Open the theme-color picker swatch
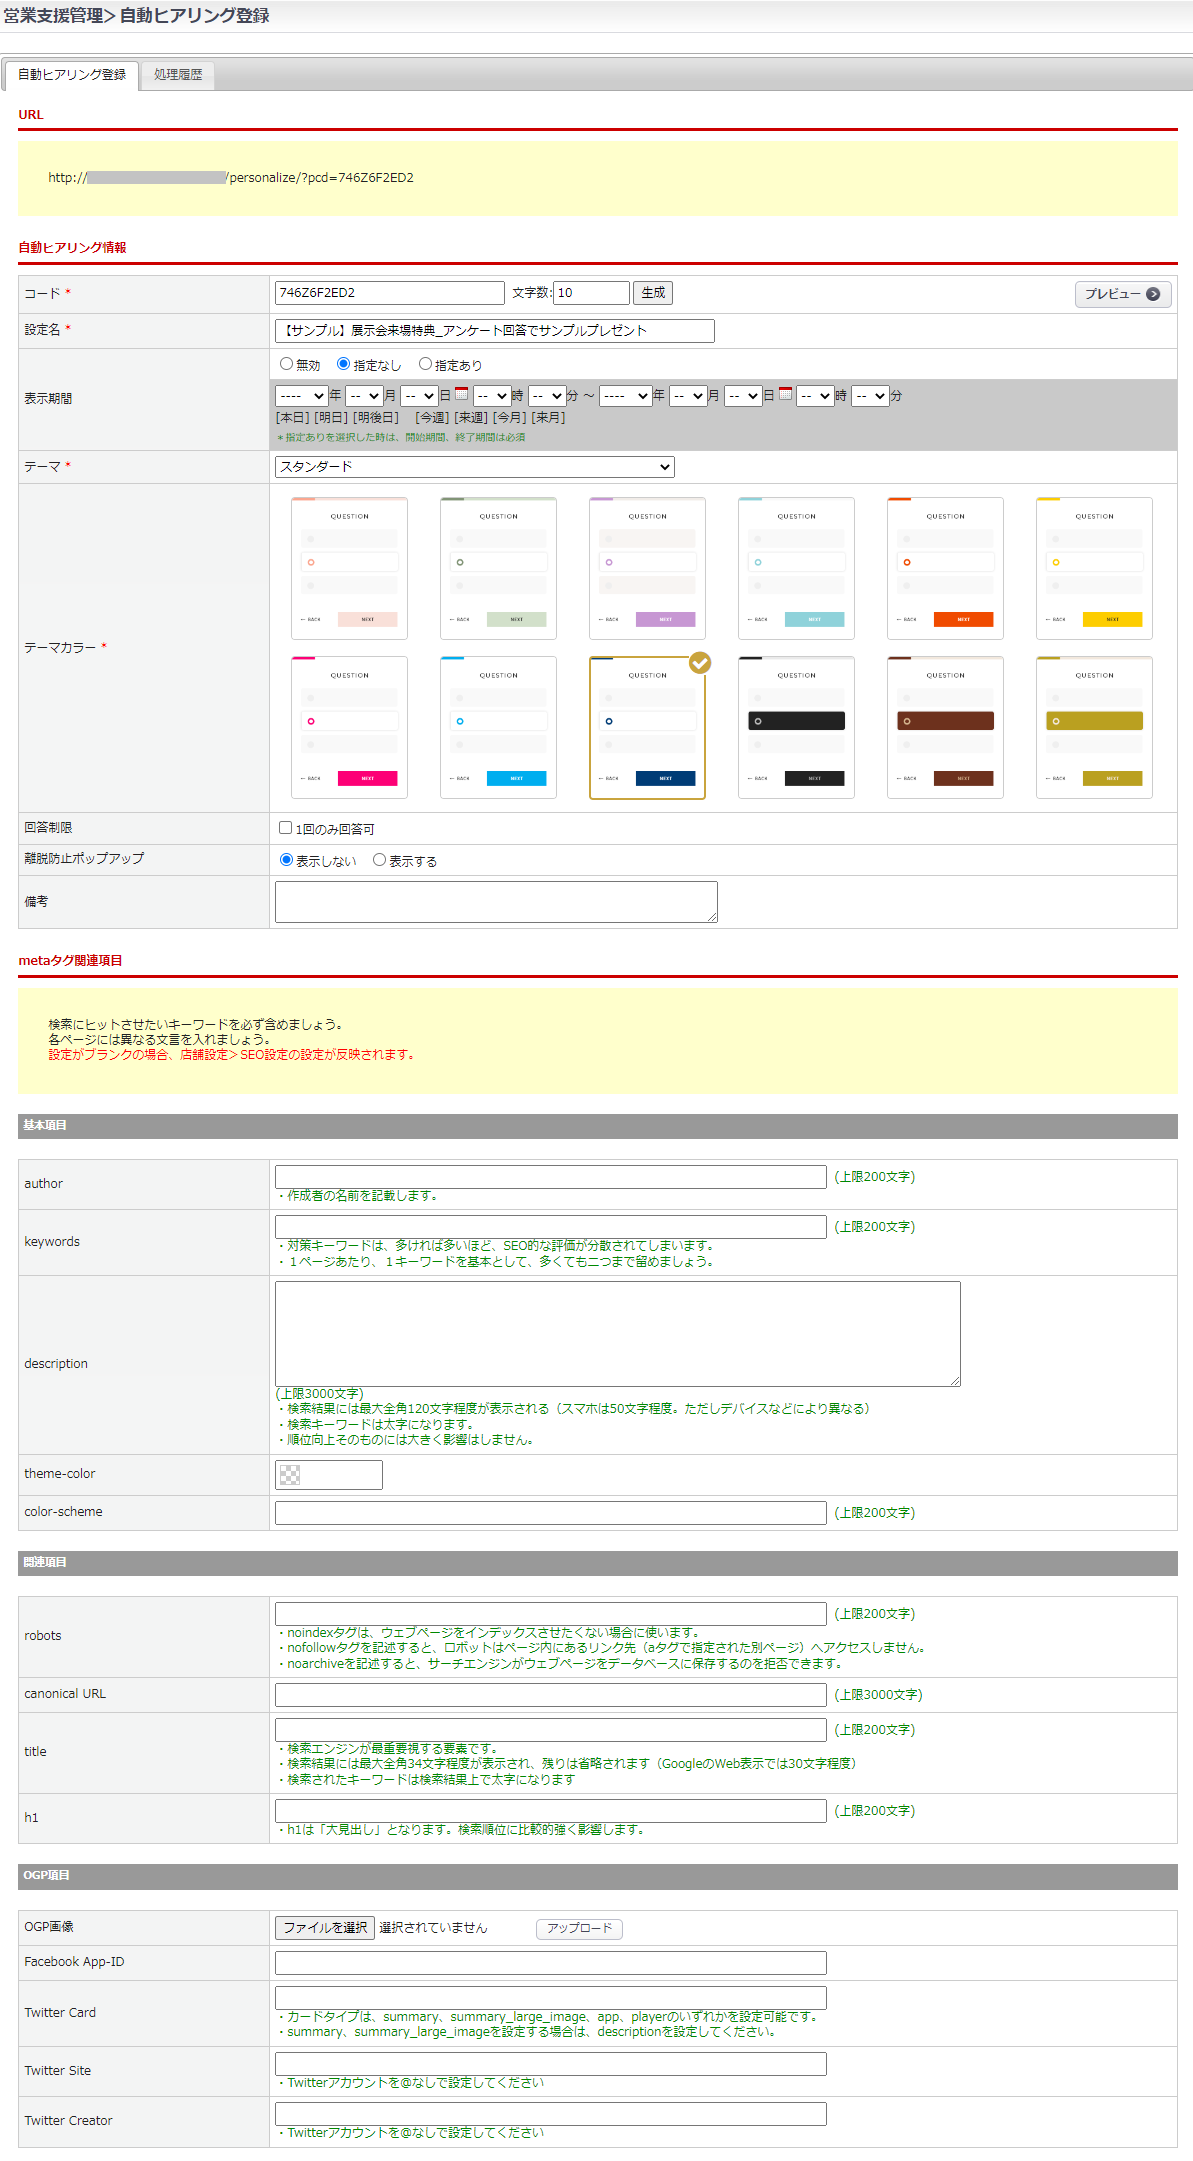This screenshot has height=2161, width=1193. 328,1474
